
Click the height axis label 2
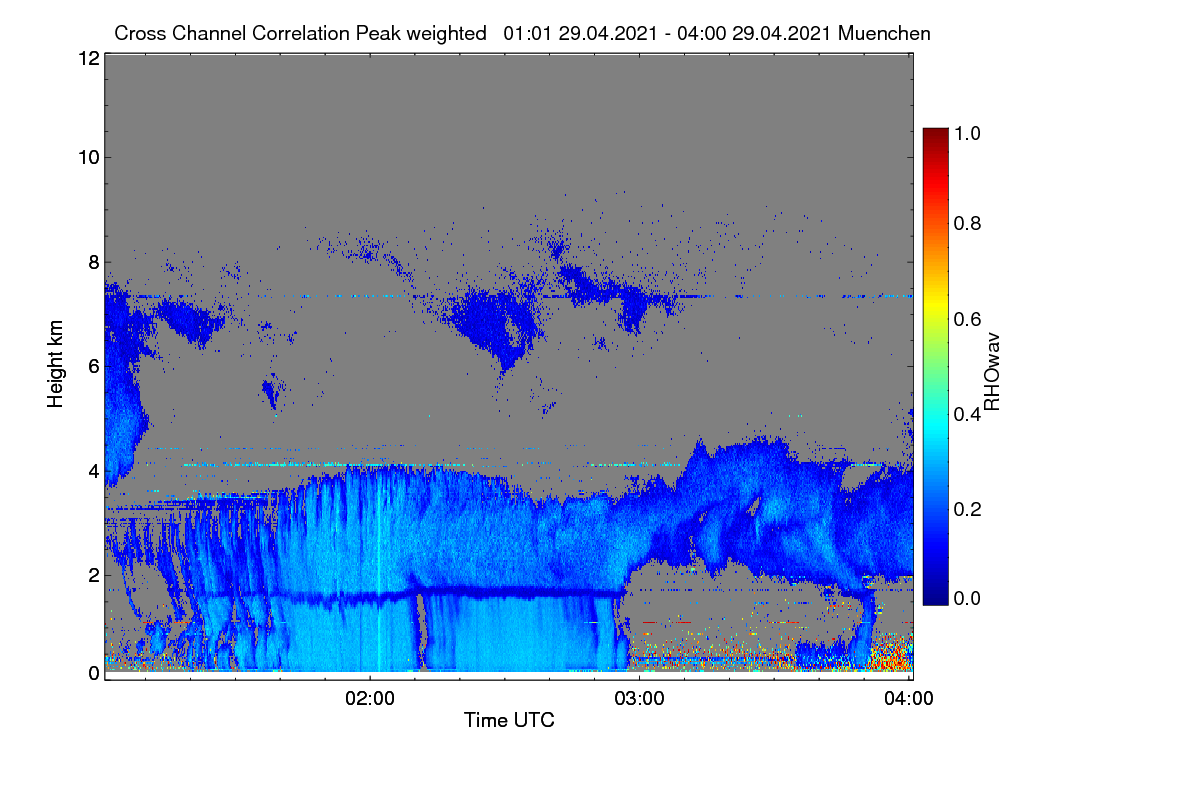click(x=92, y=575)
